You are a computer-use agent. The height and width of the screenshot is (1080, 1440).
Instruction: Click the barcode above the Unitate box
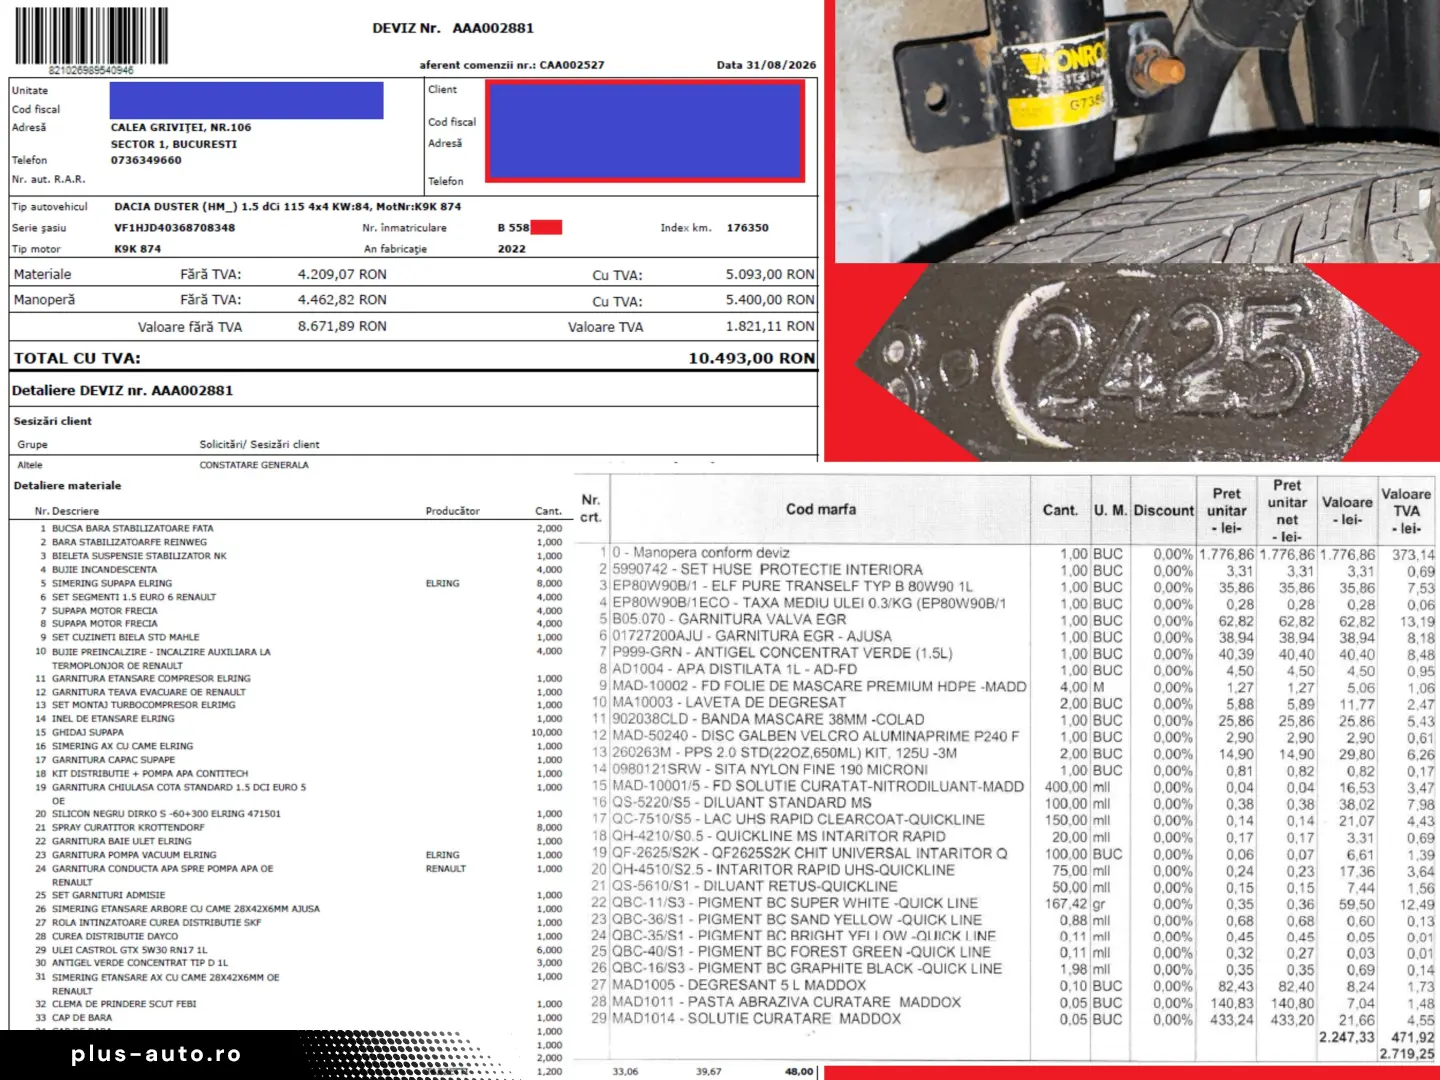(91, 36)
